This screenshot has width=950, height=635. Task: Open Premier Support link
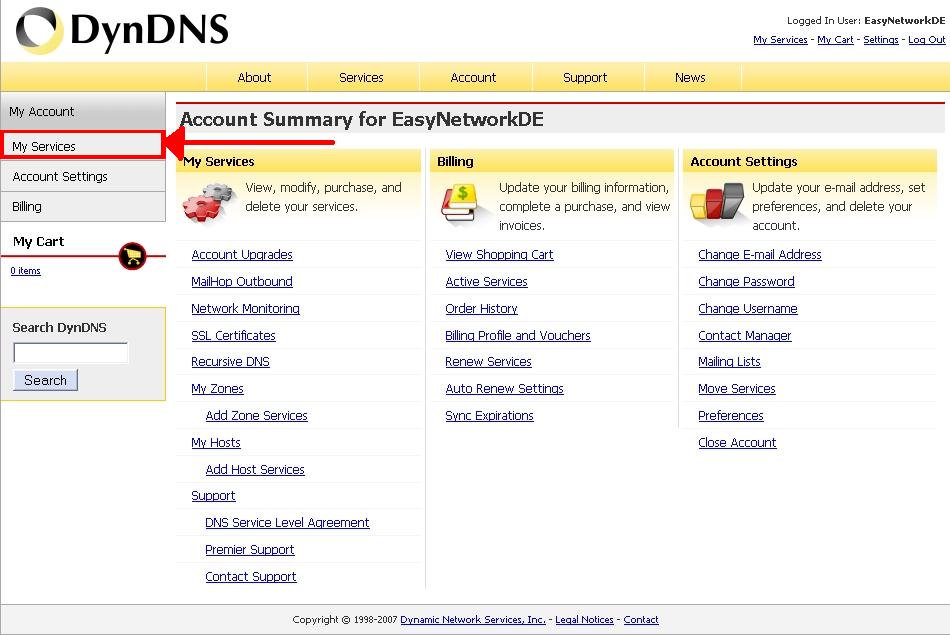coord(250,550)
